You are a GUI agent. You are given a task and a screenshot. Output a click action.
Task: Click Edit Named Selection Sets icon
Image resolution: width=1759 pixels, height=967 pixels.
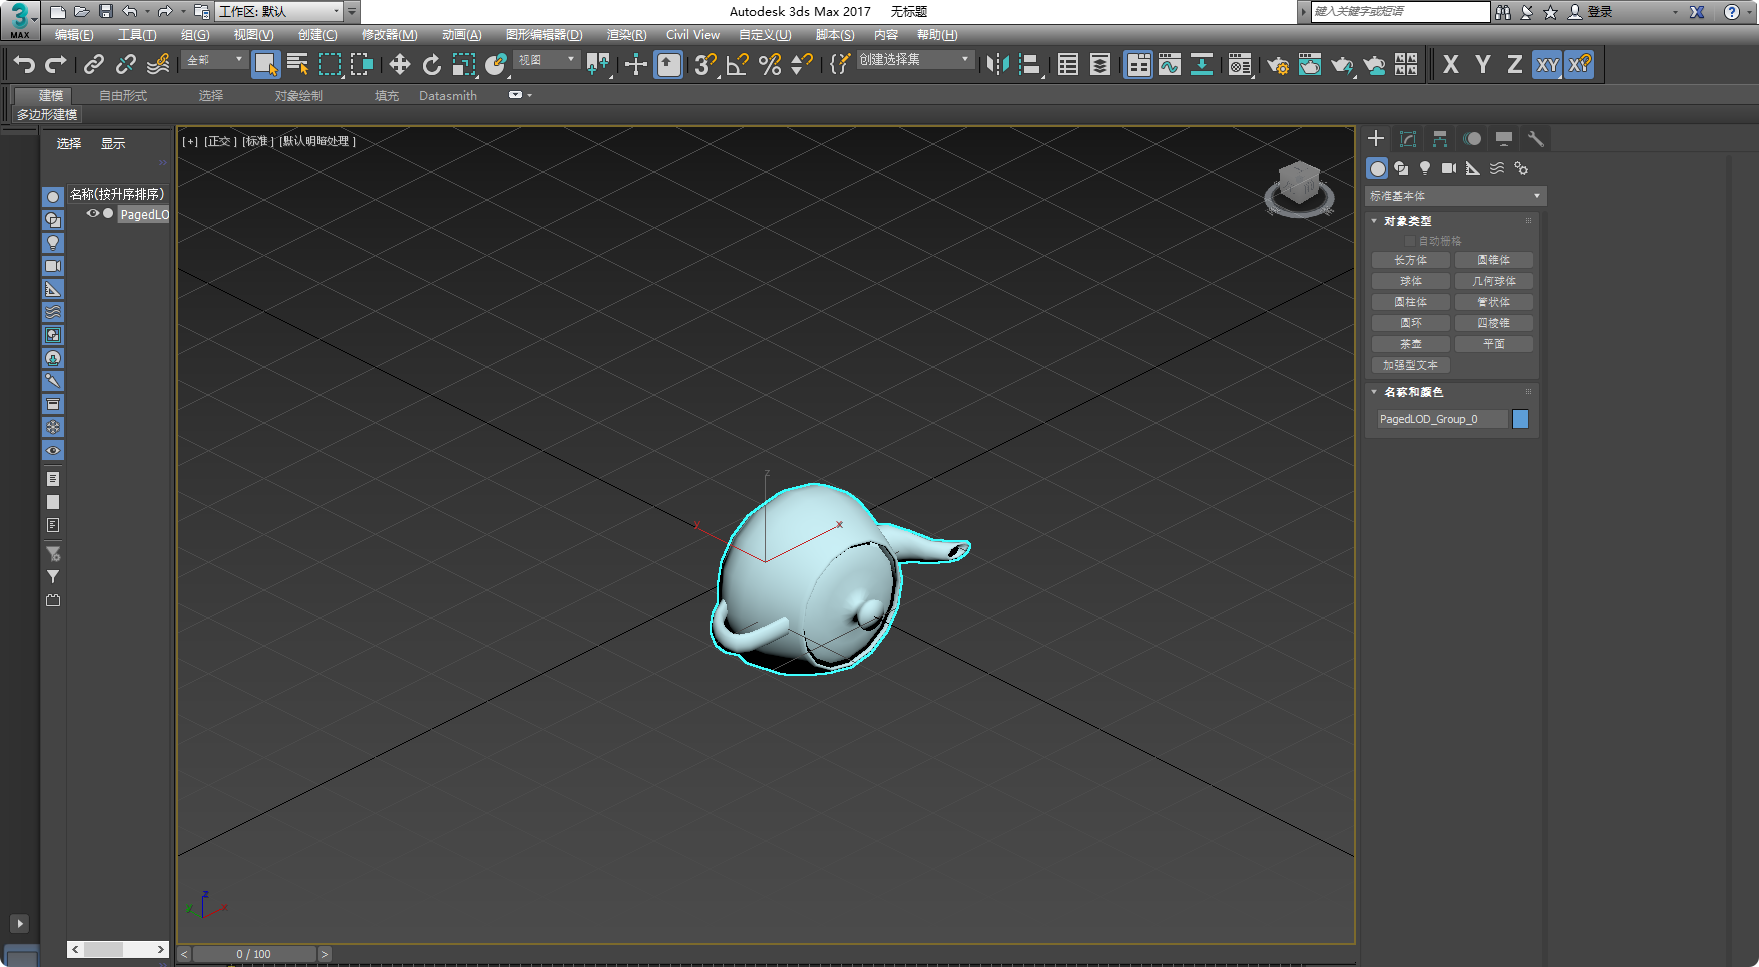point(840,65)
